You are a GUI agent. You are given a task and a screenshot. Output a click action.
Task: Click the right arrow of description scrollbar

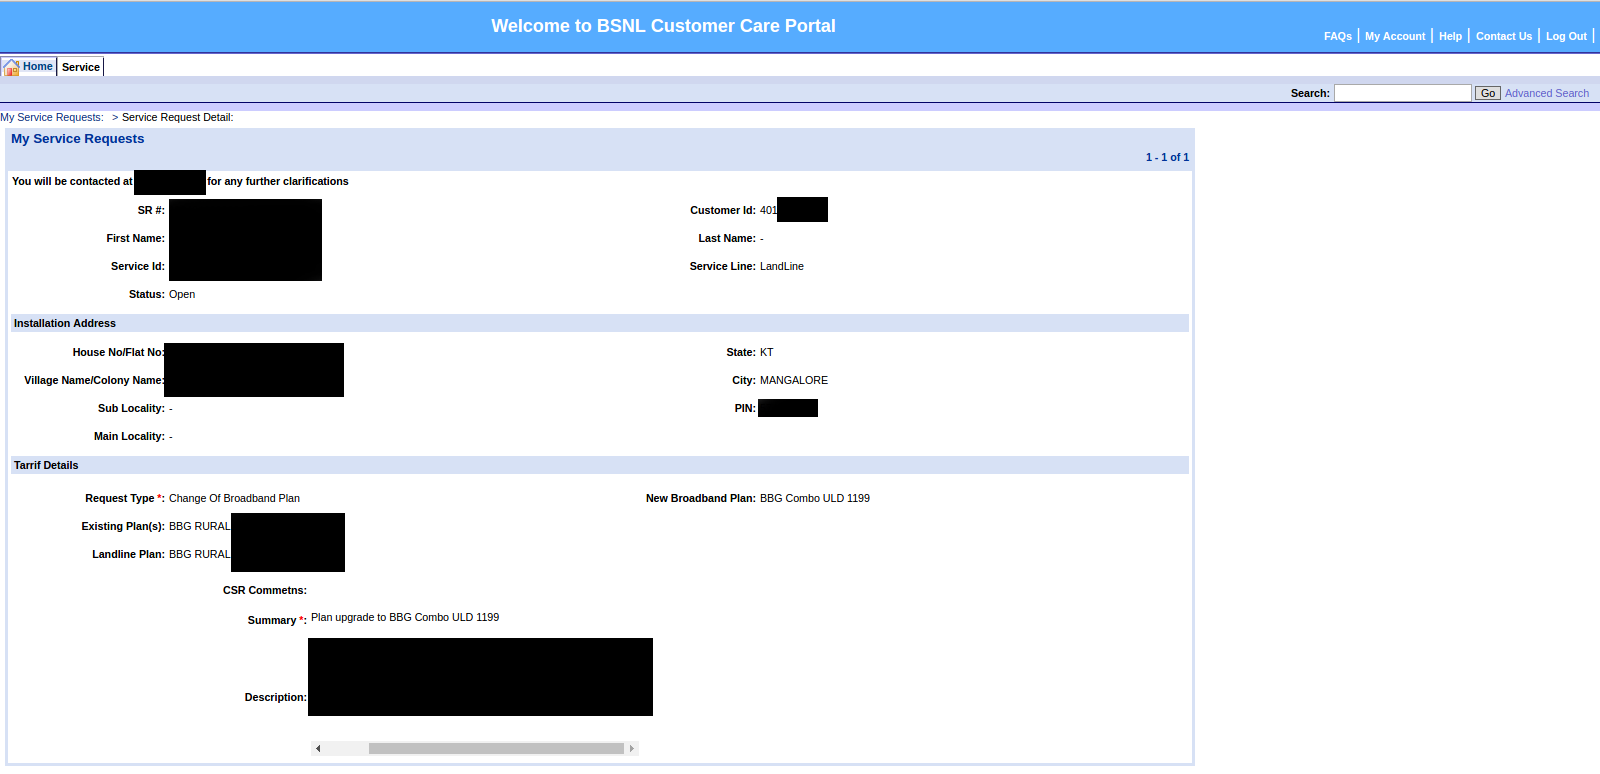point(631,748)
